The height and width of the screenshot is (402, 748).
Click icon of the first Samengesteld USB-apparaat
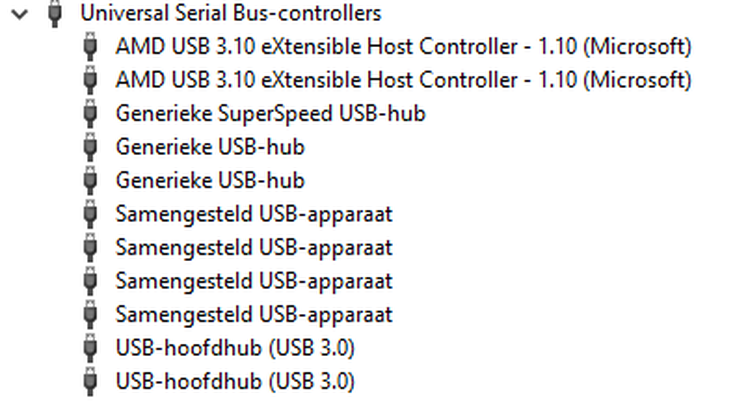90,214
